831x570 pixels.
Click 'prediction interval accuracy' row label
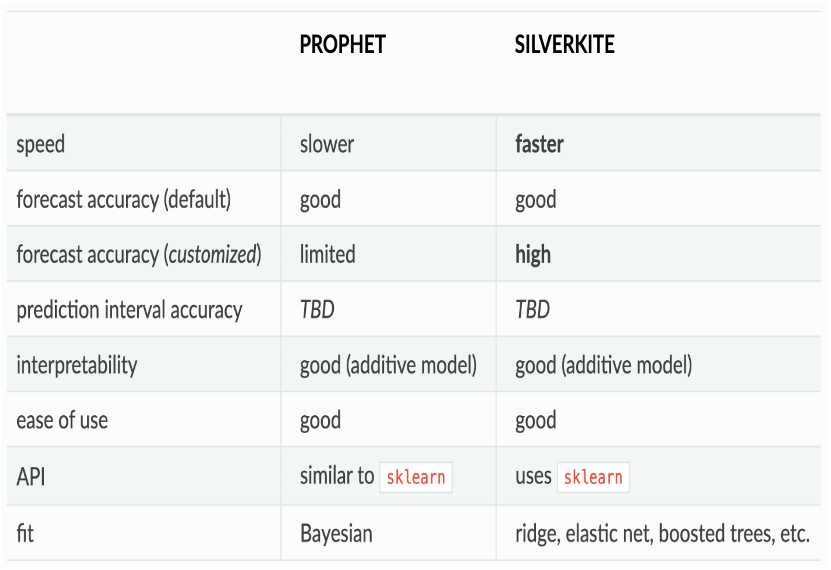pos(129,310)
